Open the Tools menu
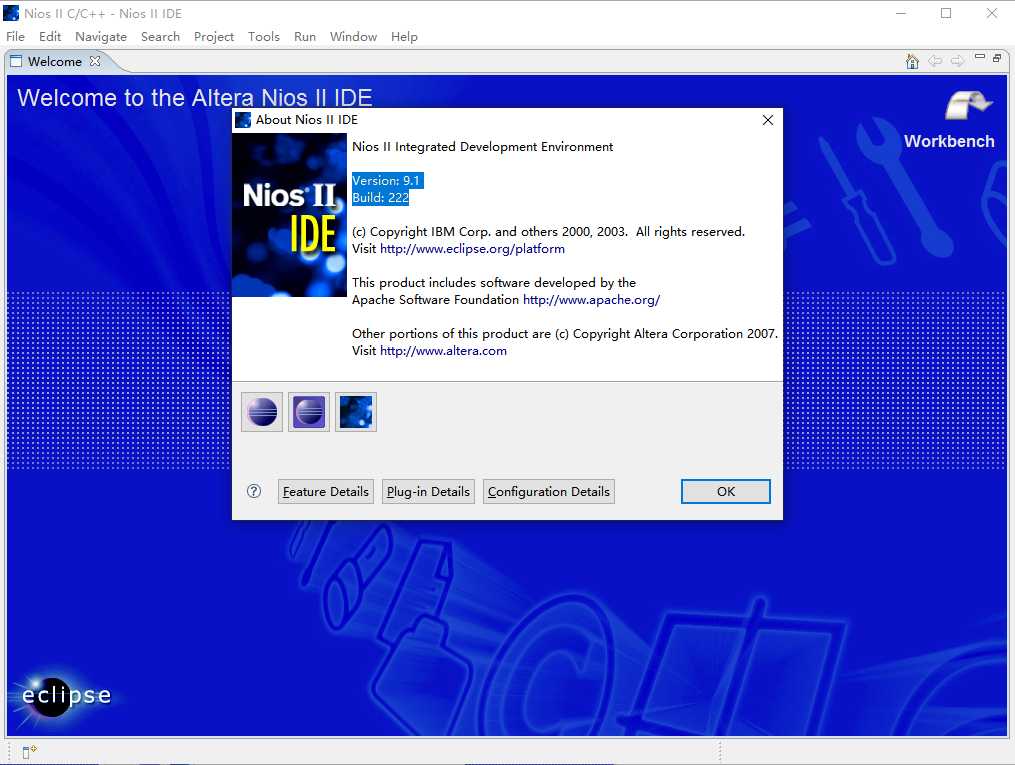This screenshot has width=1015, height=765. tap(263, 37)
